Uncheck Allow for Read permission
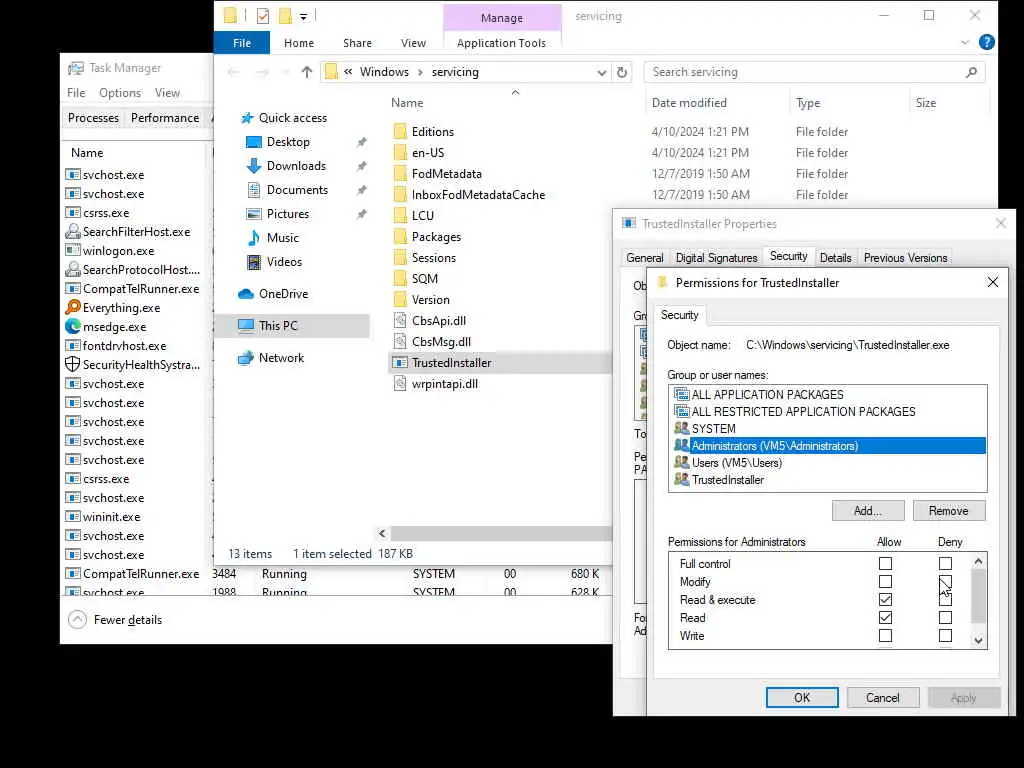1024x768 pixels. [x=885, y=618]
